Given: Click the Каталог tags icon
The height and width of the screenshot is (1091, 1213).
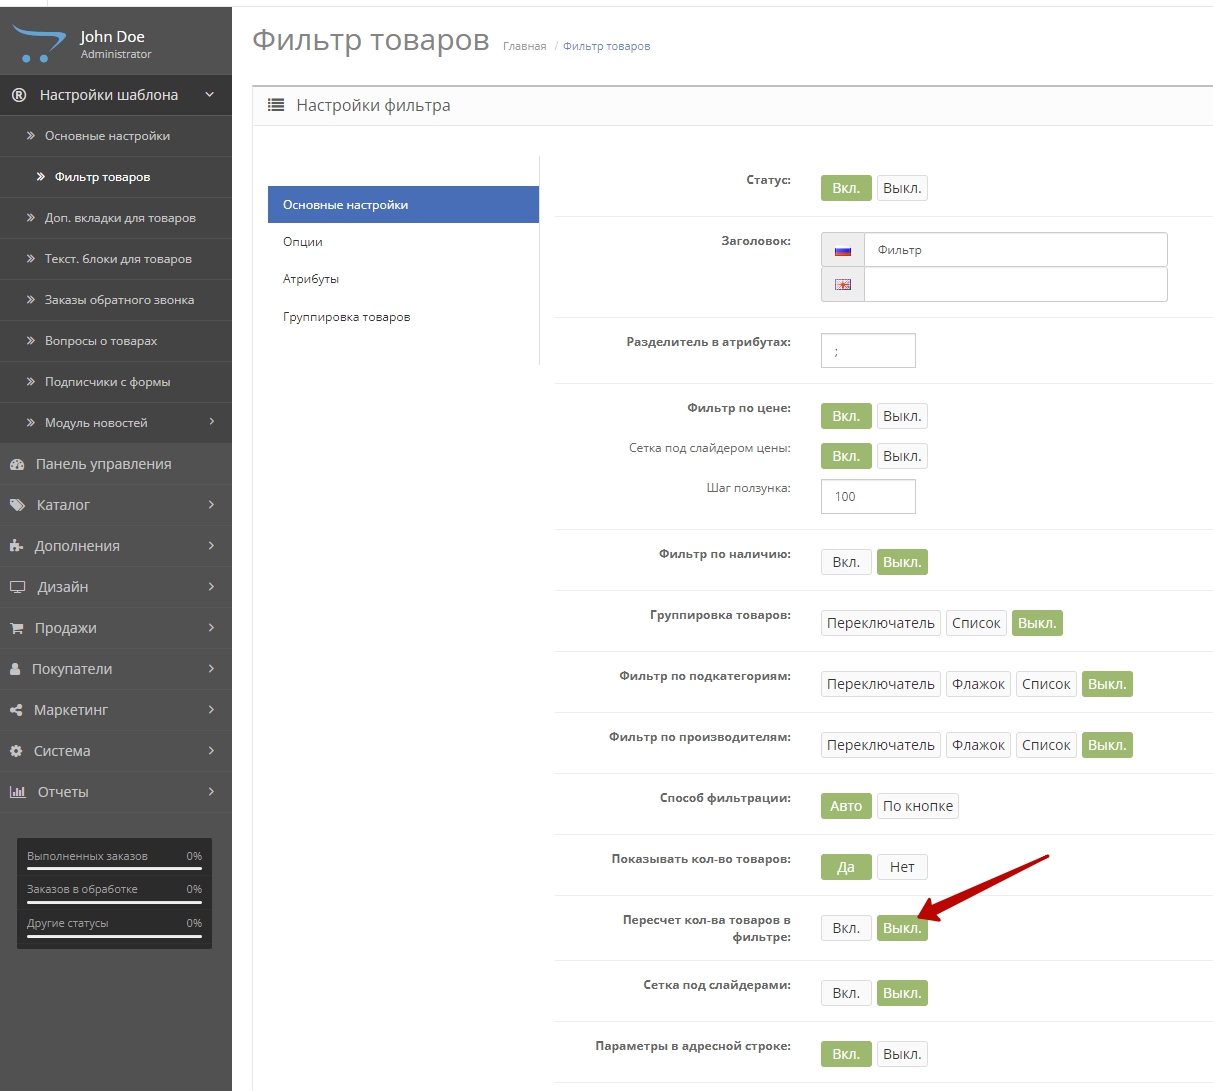Looking at the screenshot, I should click(x=17, y=505).
